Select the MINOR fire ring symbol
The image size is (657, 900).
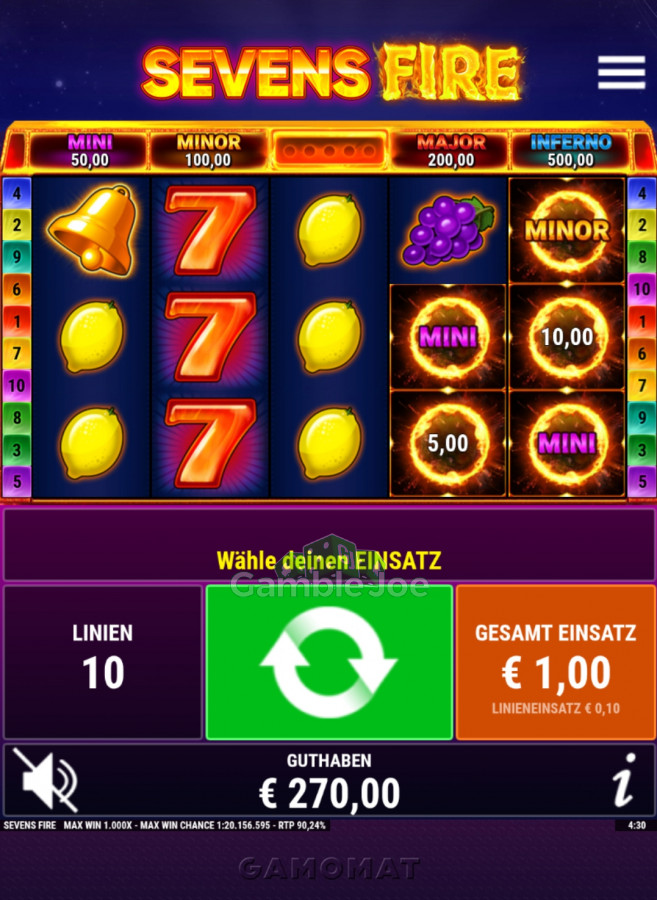click(567, 230)
